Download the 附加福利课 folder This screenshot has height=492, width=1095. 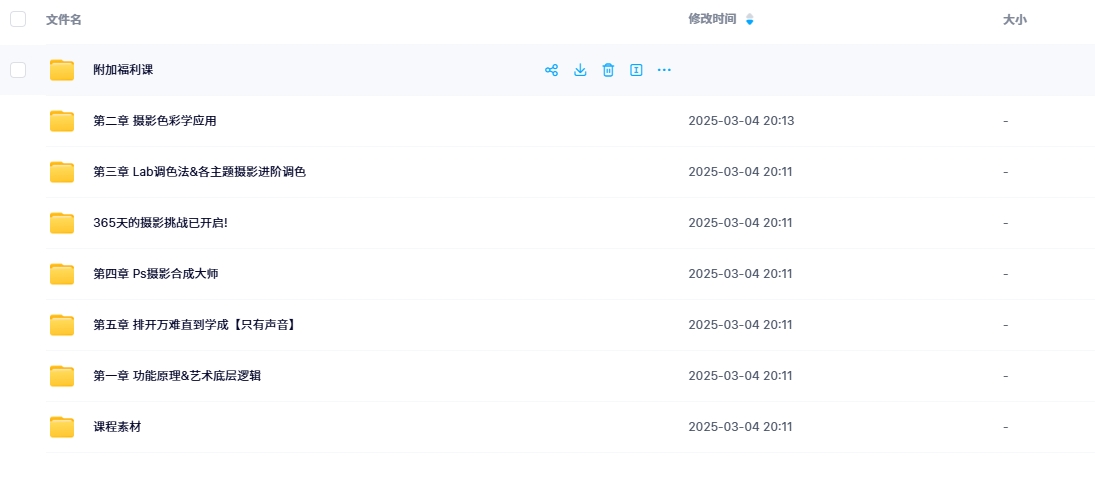580,70
